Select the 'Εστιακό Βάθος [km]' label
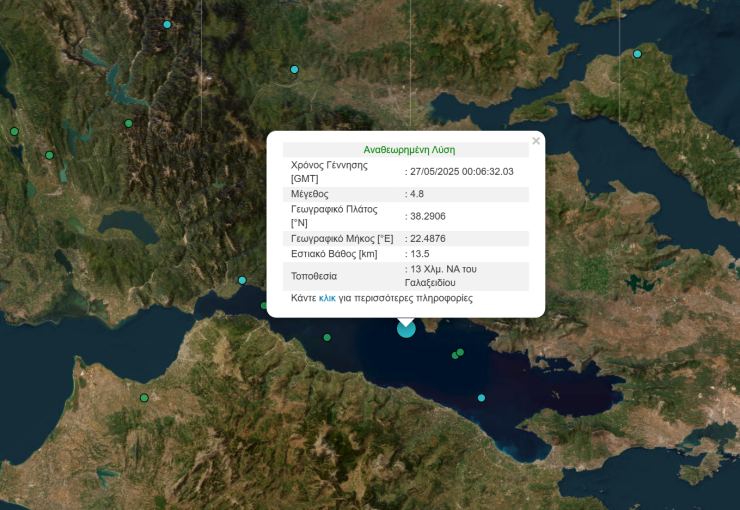This screenshot has width=740, height=510. click(334, 254)
